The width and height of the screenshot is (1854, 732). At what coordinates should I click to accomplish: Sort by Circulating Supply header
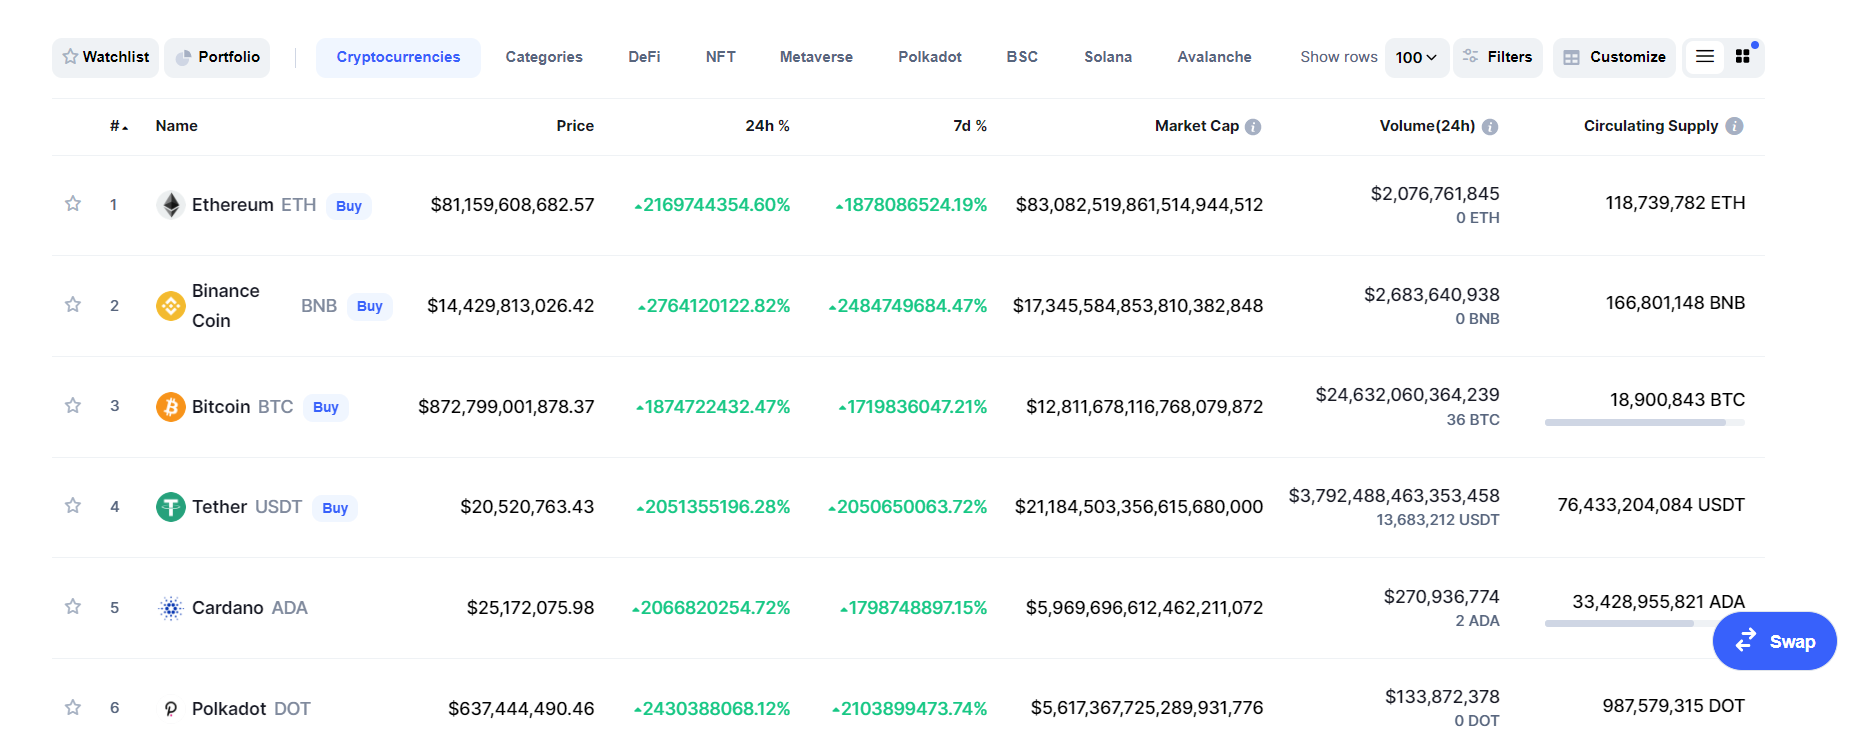[x=1651, y=126]
